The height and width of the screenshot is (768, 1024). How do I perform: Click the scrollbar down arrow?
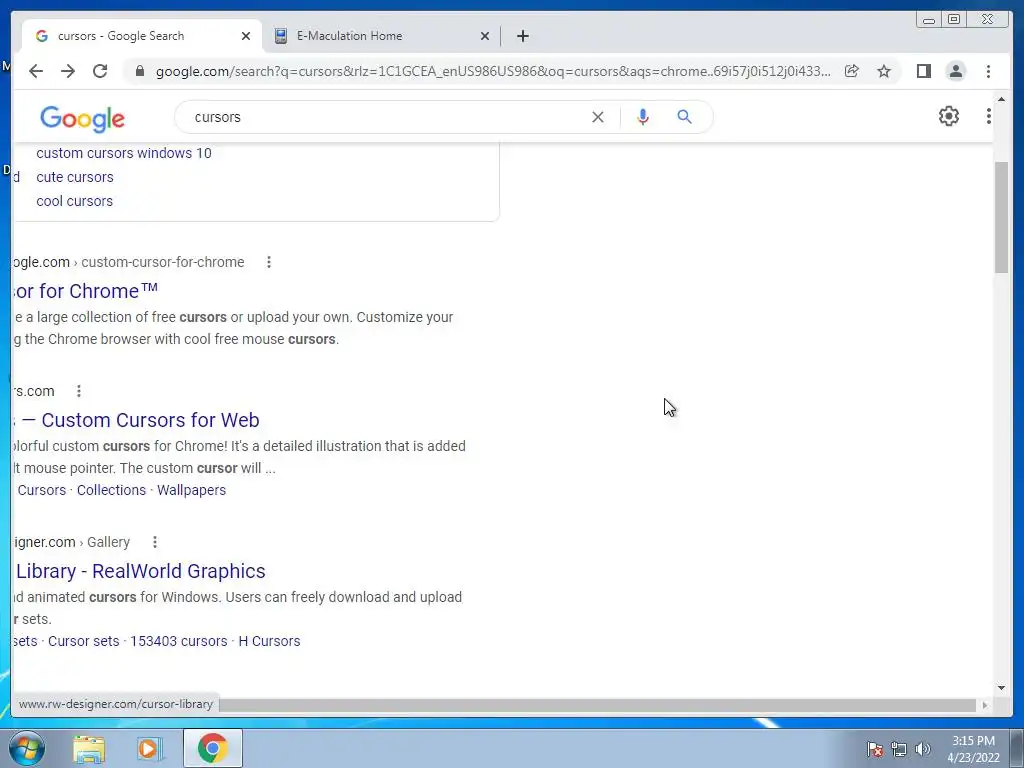[x=1001, y=687]
